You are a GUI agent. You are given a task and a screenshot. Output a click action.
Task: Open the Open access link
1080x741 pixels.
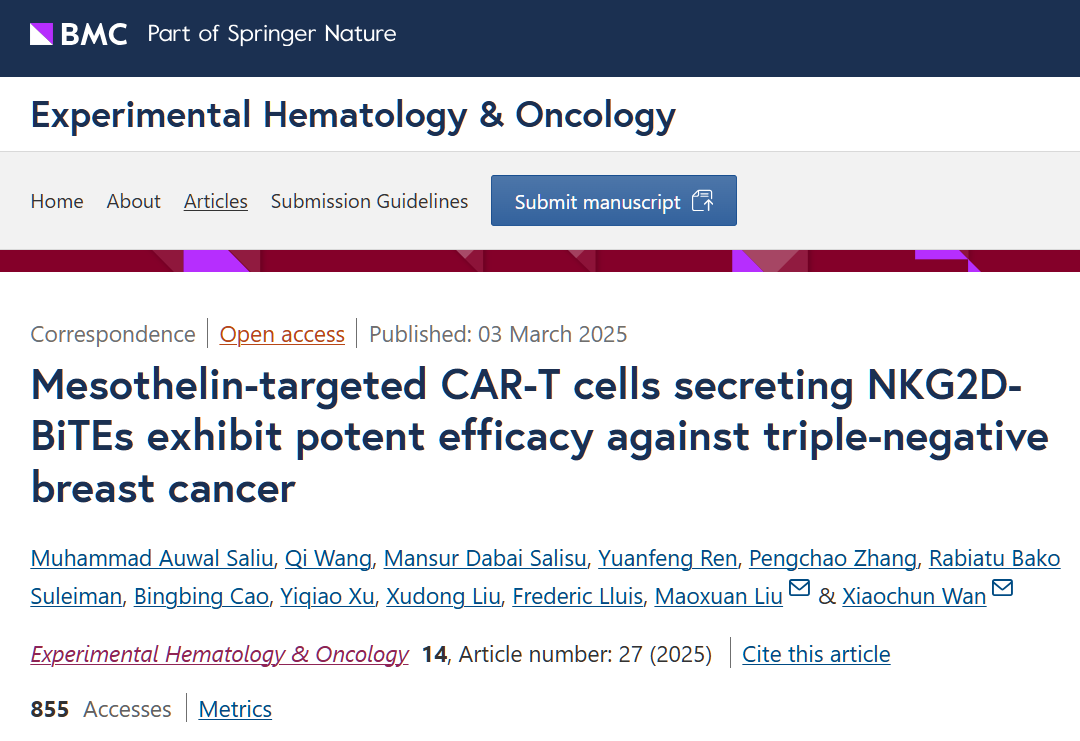282,334
